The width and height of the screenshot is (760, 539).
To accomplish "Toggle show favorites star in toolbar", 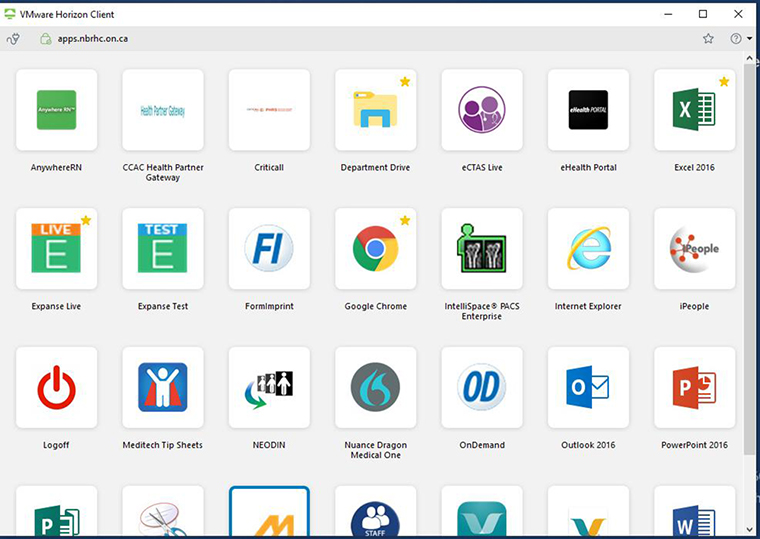I will 708,39.
